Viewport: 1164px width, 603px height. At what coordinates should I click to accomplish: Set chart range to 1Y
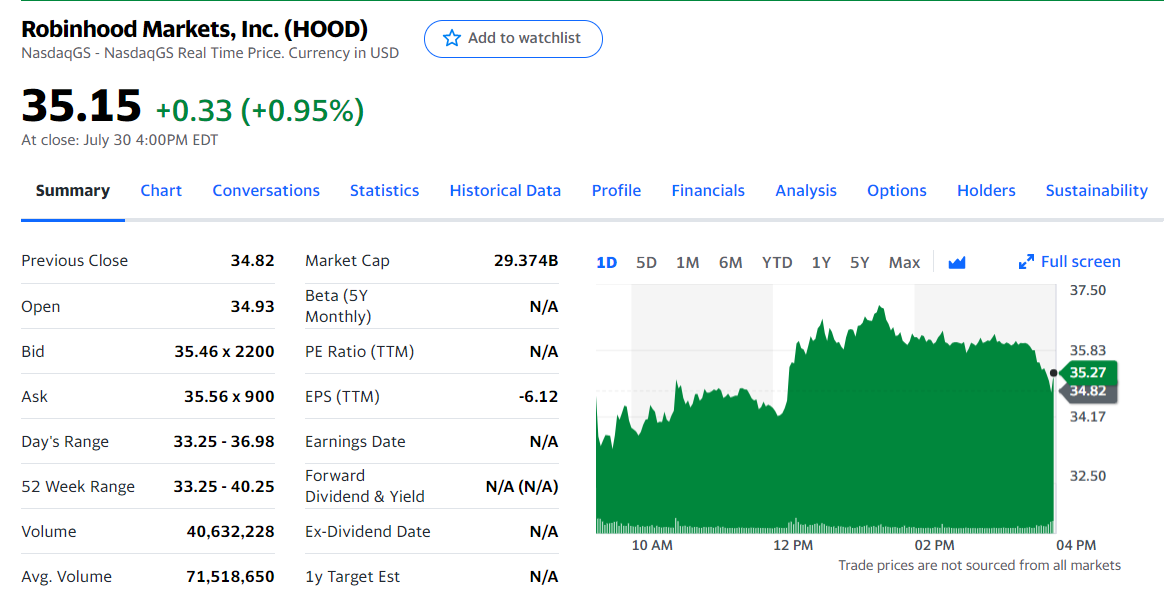(821, 262)
